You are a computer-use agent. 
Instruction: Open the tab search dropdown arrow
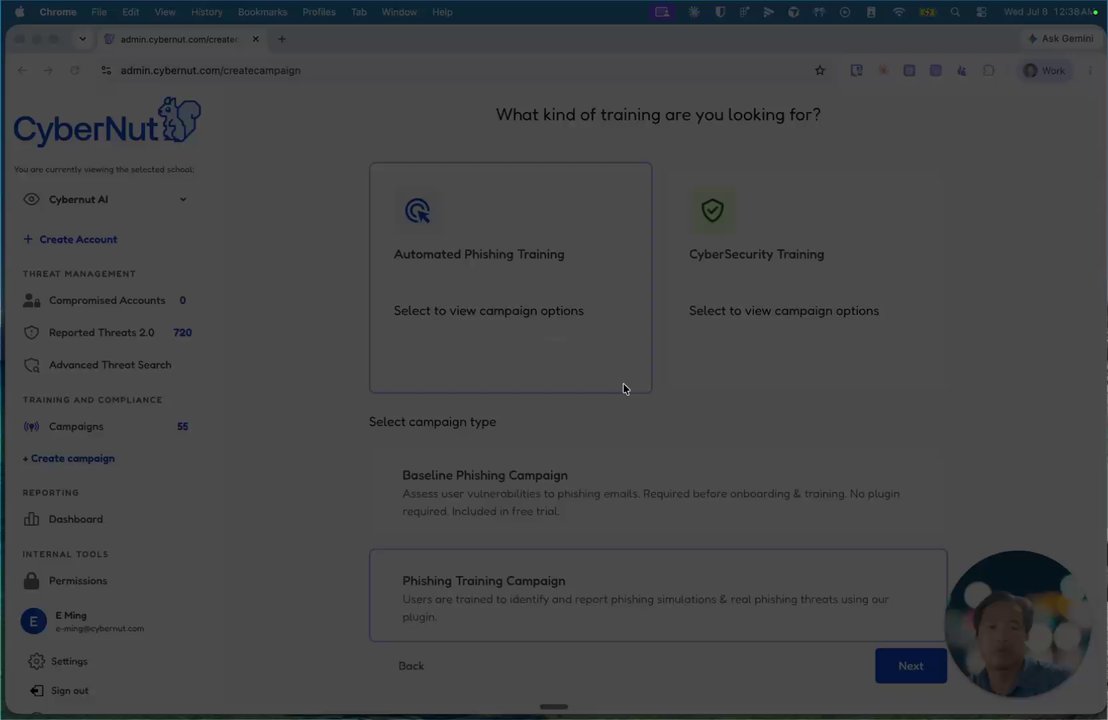point(83,39)
